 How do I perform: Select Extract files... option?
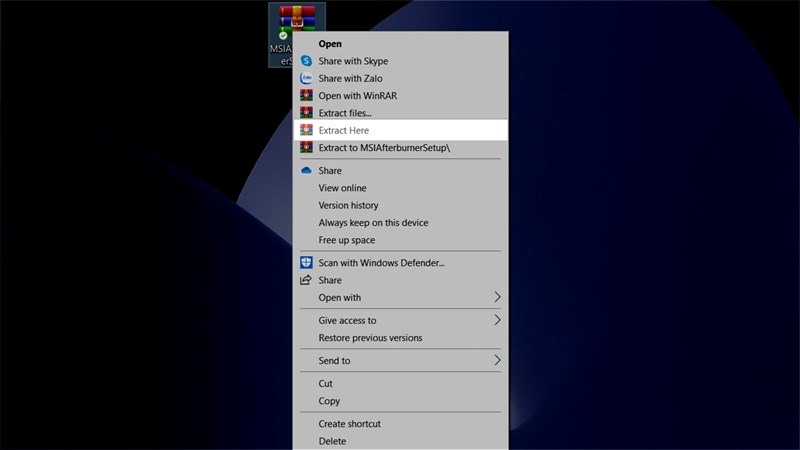click(x=401, y=113)
